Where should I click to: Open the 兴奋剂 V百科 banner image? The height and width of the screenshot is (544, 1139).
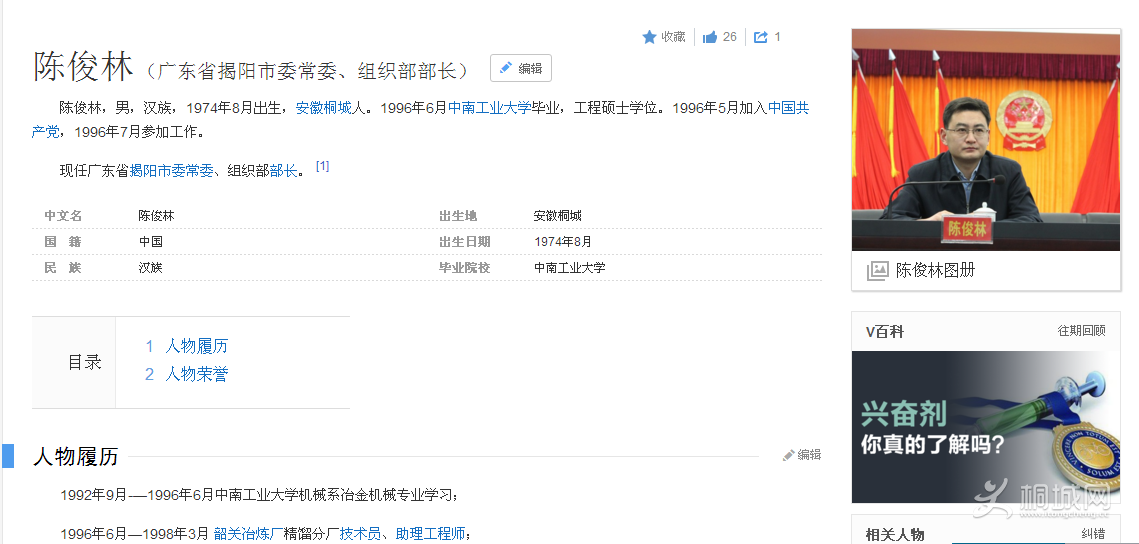pos(985,427)
